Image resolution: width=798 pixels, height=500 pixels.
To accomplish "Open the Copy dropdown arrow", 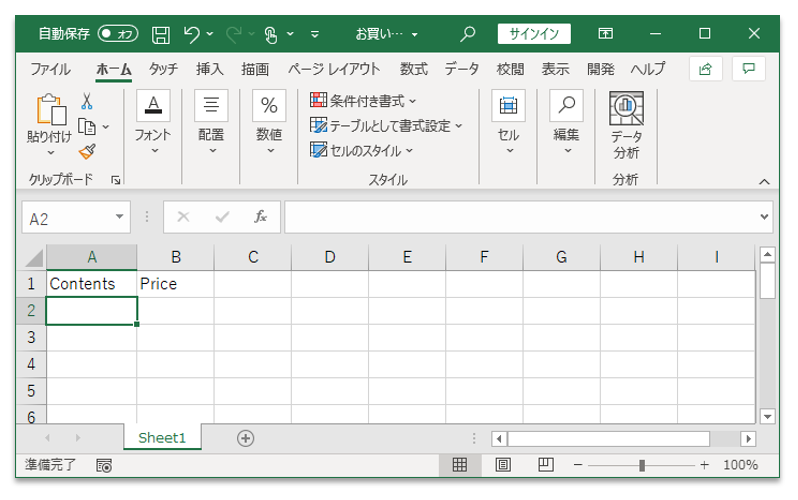I will pyautogui.click(x=106, y=126).
